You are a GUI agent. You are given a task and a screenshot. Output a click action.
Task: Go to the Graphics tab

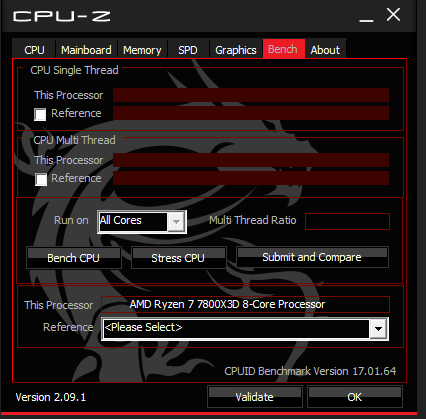pos(236,50)
